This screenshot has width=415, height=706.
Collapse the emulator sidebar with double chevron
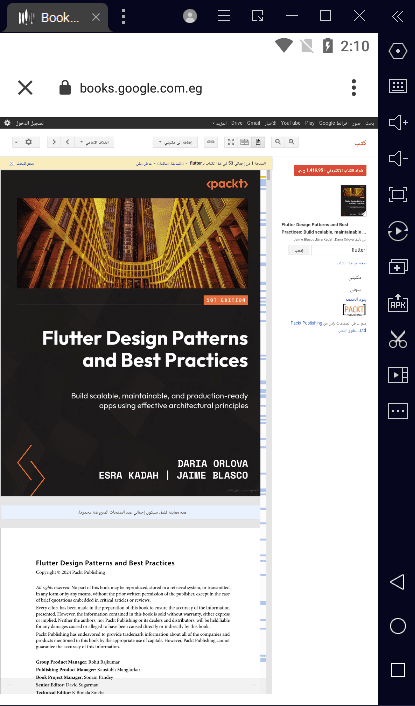coord(397,17)
